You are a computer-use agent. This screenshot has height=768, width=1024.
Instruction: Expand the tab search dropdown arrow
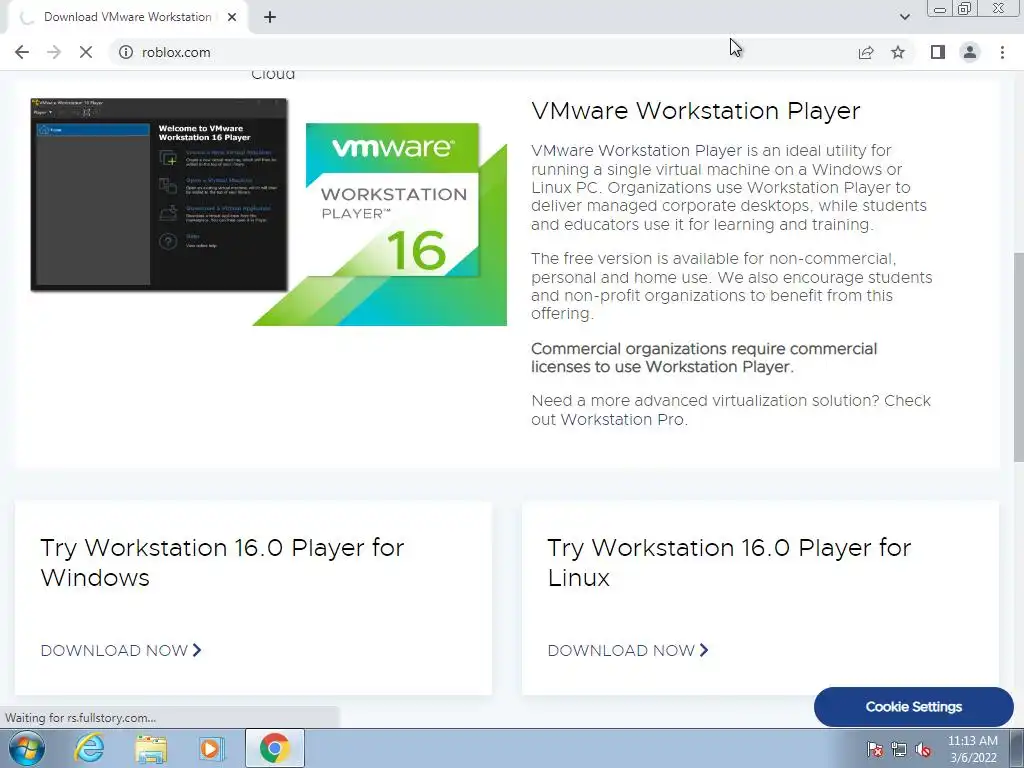pyautogui.click(x=904, y=17)
